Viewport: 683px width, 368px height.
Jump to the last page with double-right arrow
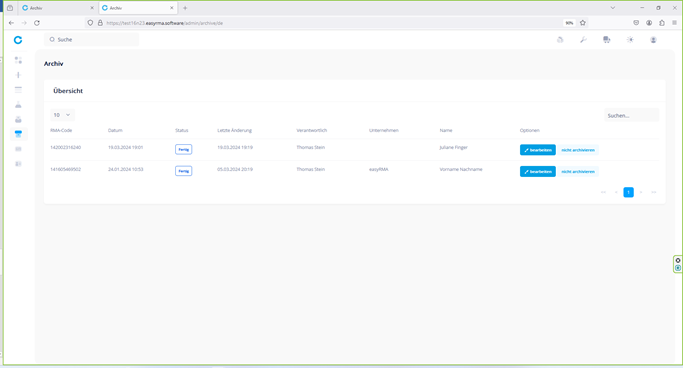tap(653, 192)
